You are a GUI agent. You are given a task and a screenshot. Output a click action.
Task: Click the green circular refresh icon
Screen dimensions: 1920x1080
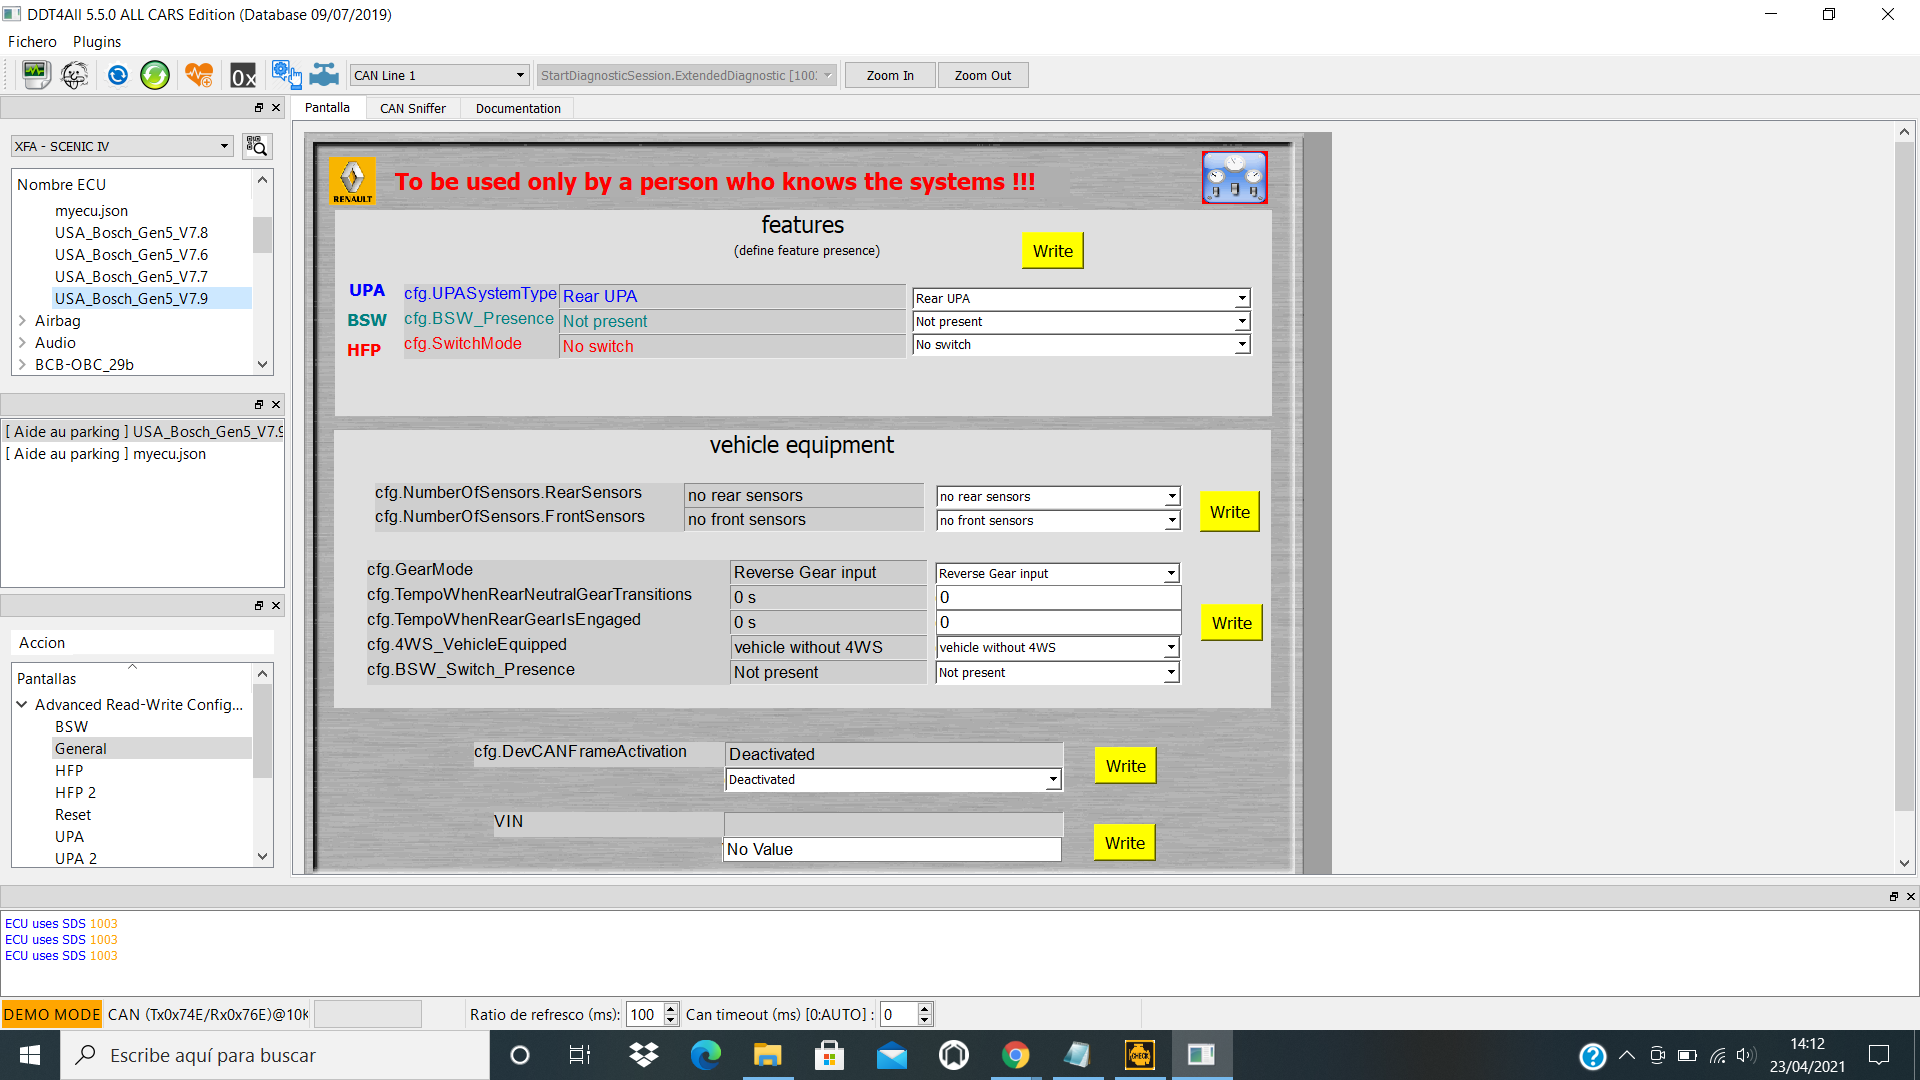(x=155, y=75)
